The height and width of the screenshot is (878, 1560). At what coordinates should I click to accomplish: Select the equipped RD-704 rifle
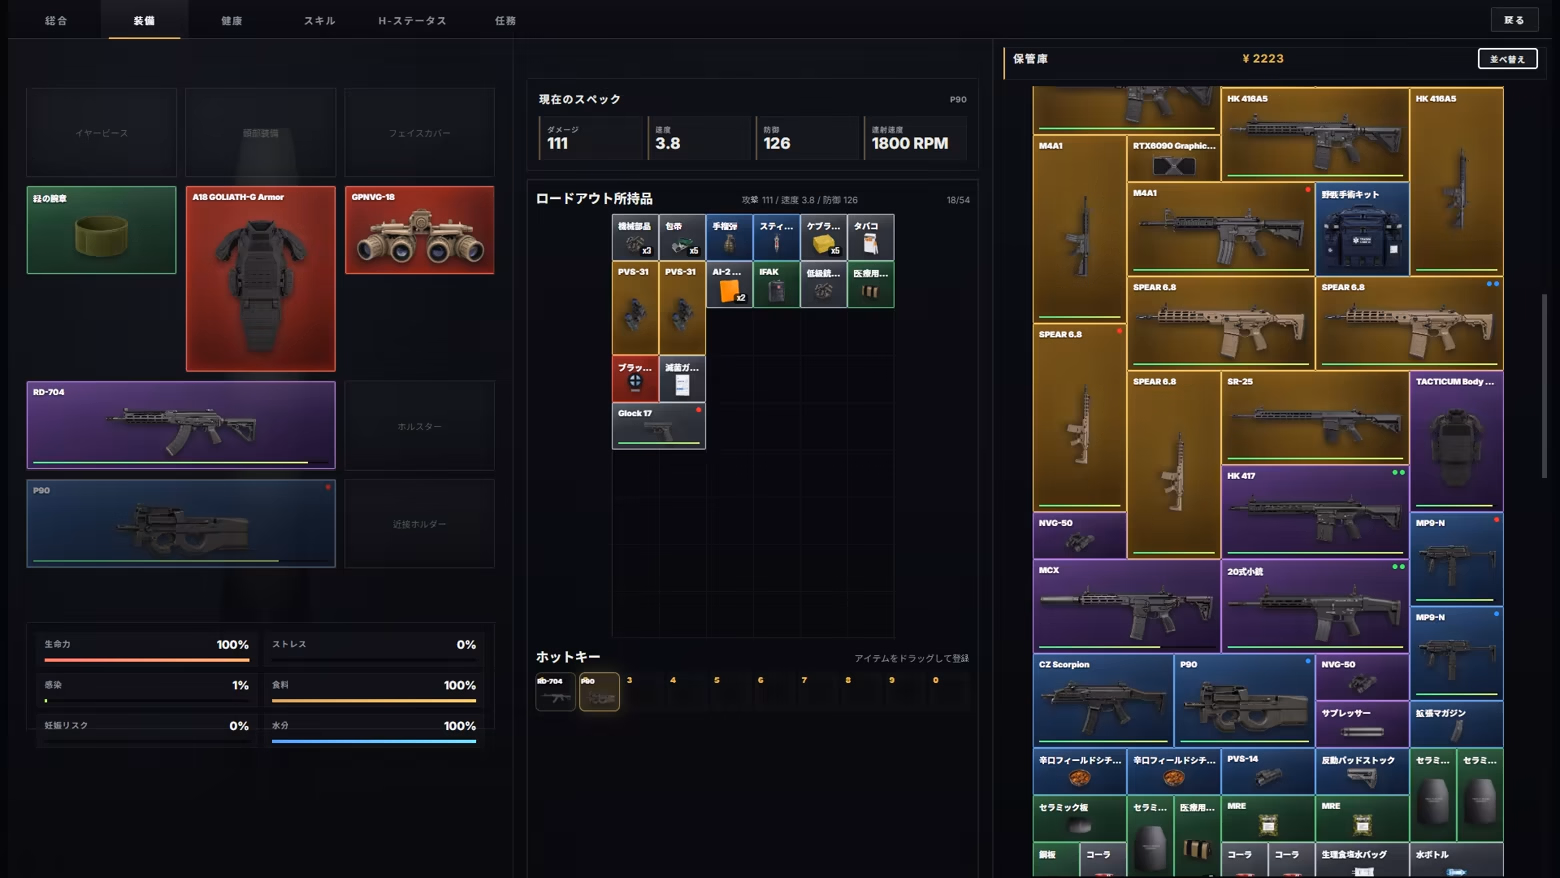(181, 425)
